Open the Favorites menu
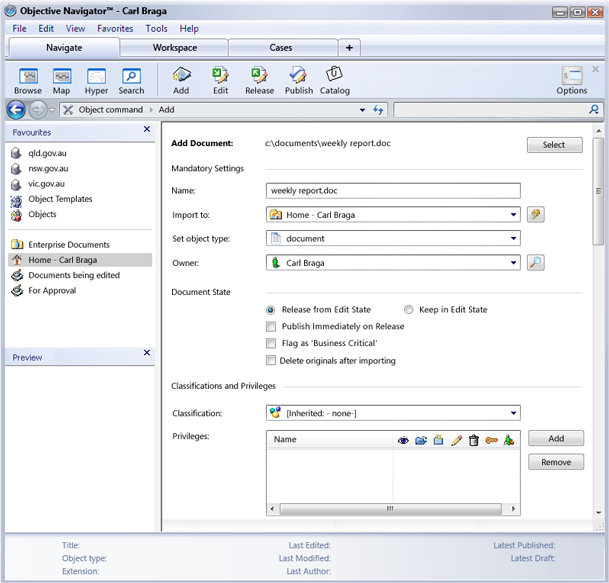This screenshot has width=609, height=583. pos(115,28)
